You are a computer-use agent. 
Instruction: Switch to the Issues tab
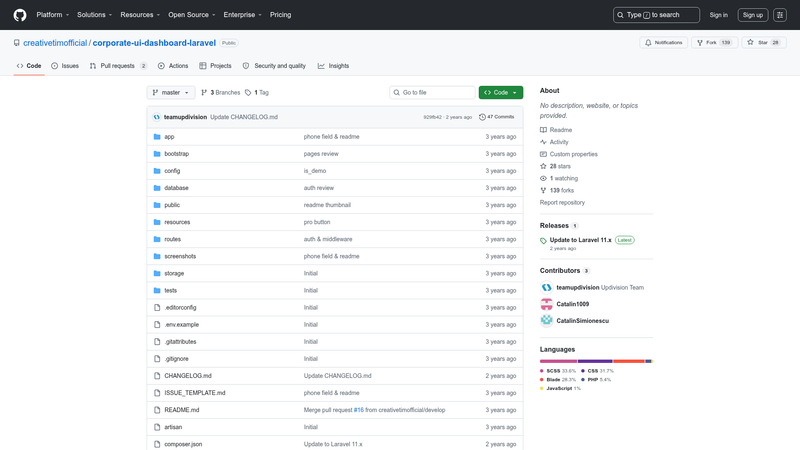[x=65, y=66]
